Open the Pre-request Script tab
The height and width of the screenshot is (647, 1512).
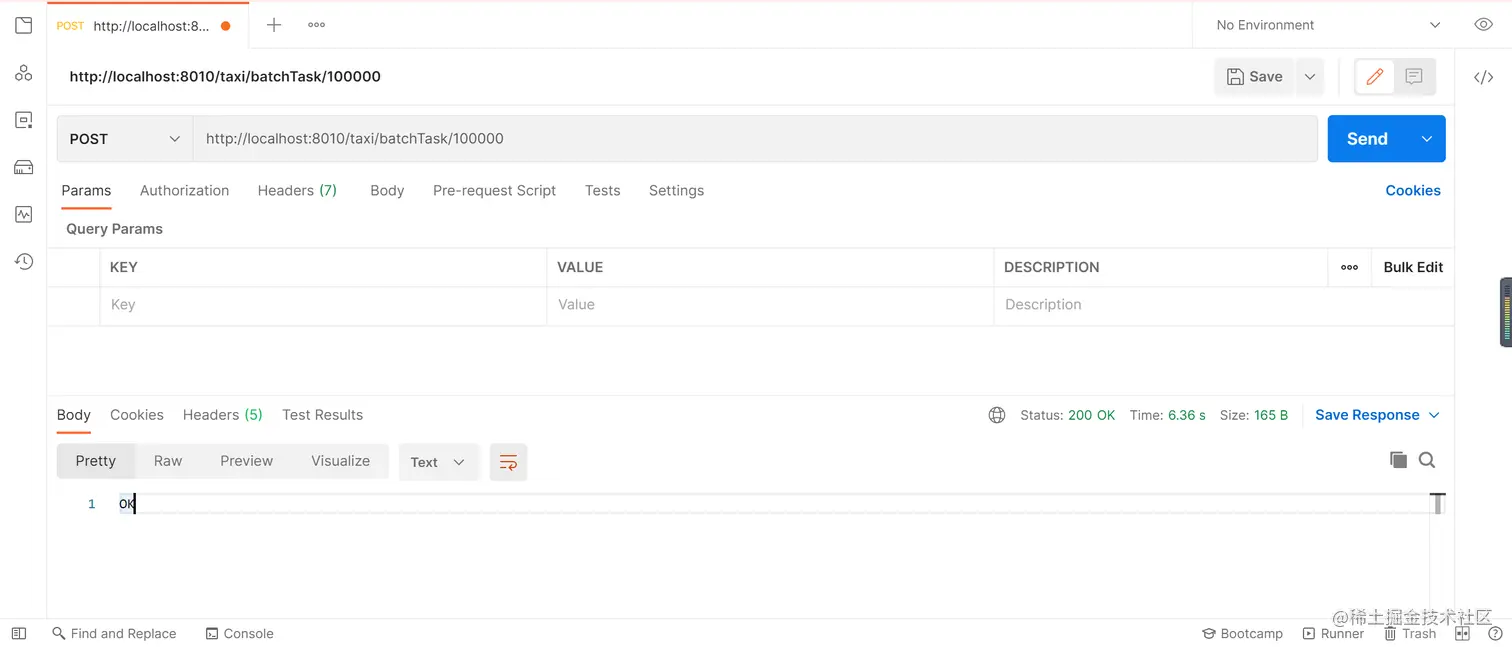(x=494, y=190)
